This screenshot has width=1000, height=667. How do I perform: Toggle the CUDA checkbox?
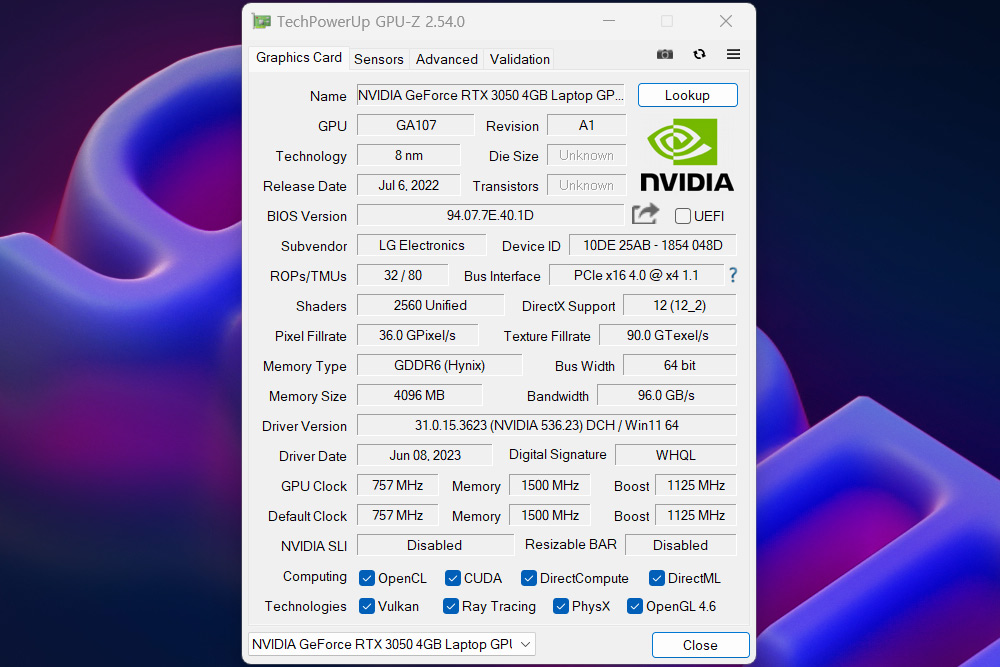point(453,578)
